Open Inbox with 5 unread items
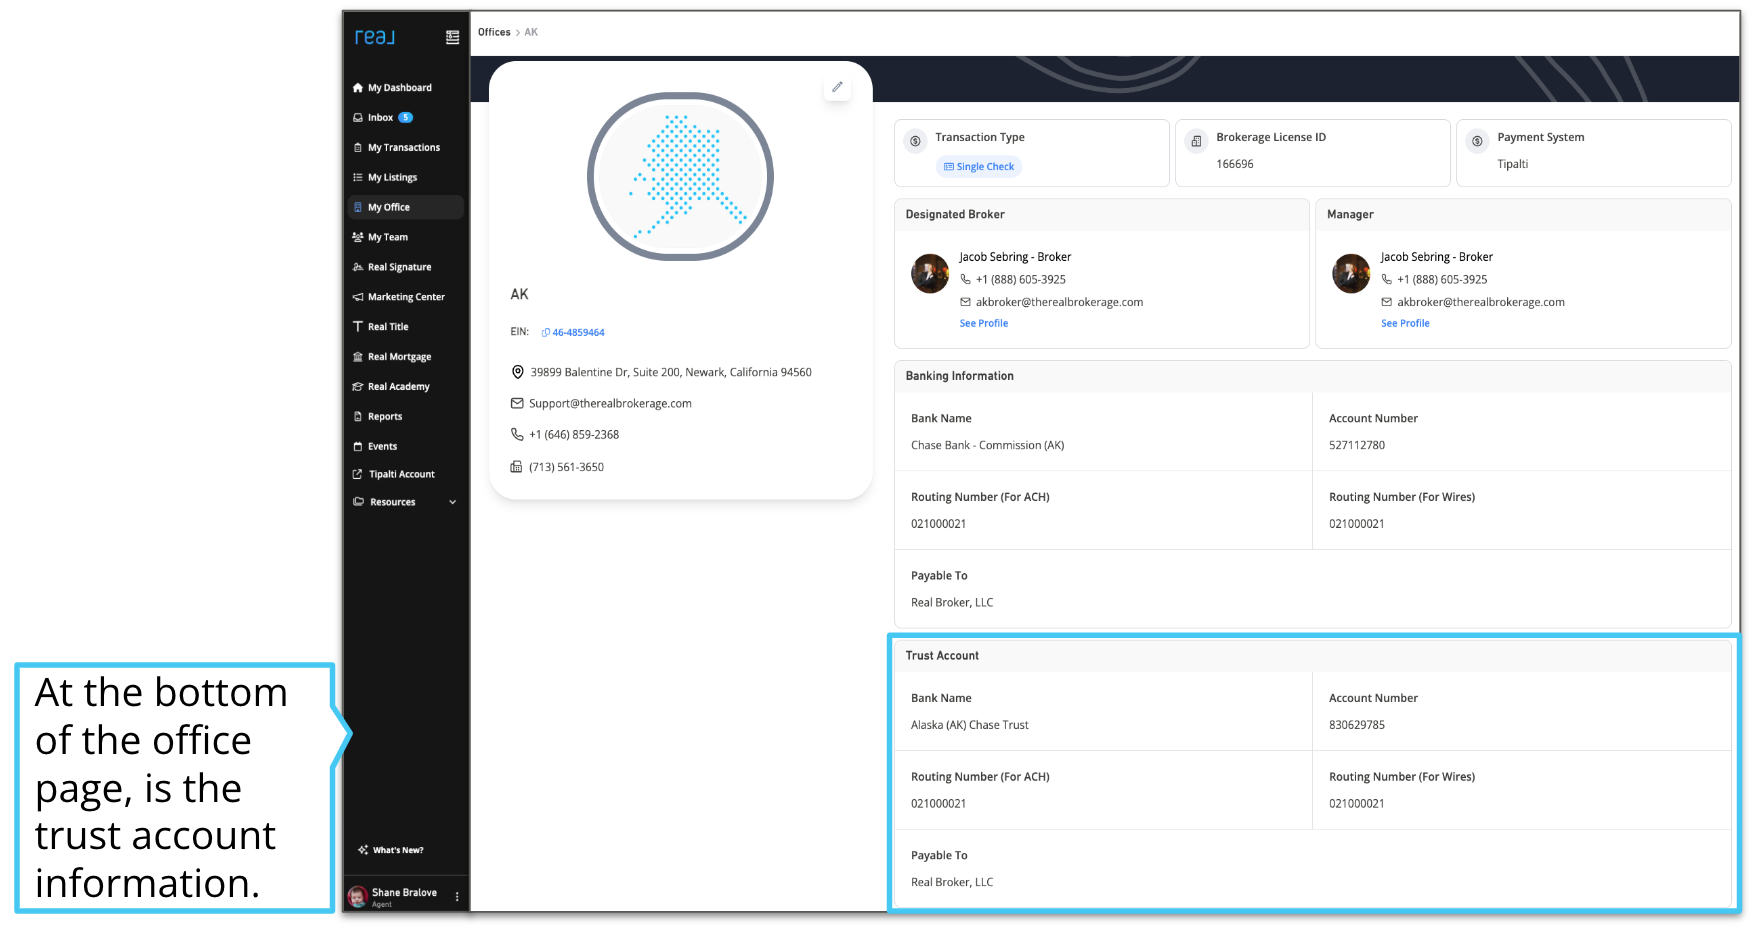The image size is (1752, 928). (x=381, y=118)
